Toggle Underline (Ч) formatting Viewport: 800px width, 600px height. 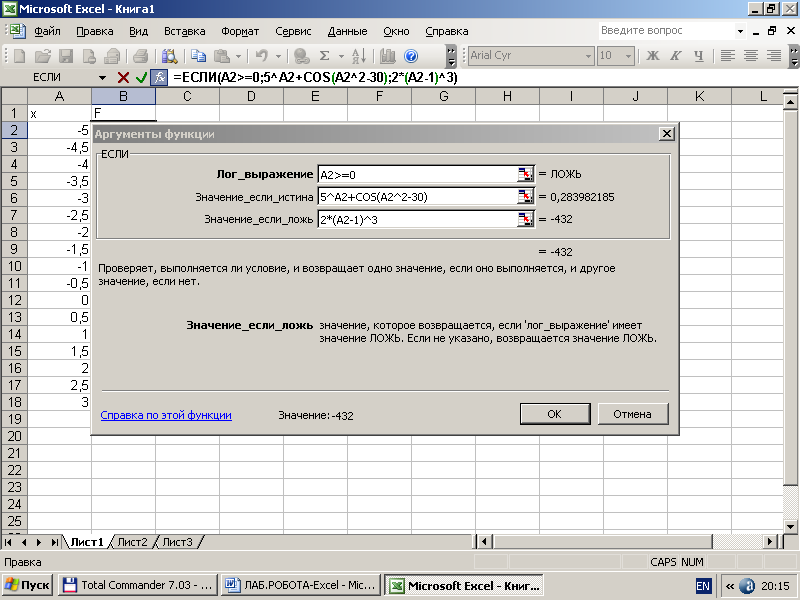(x=698, y=56)
